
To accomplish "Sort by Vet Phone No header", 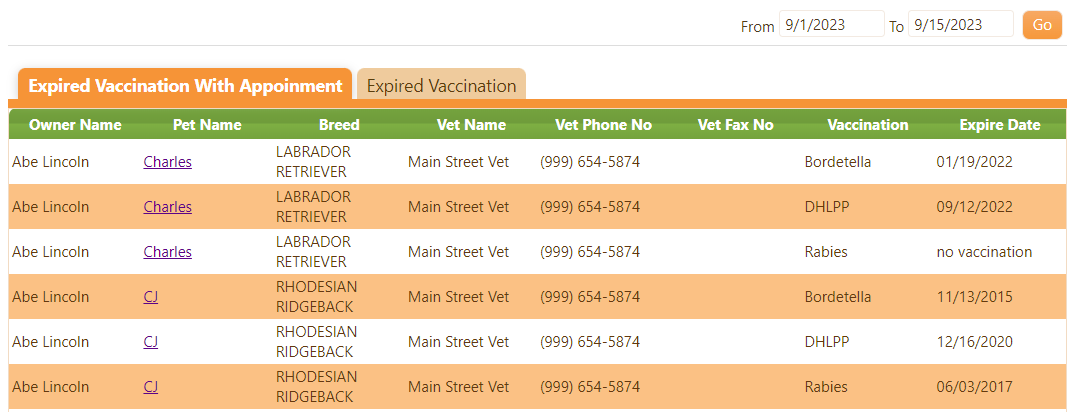I will point(604,125).
